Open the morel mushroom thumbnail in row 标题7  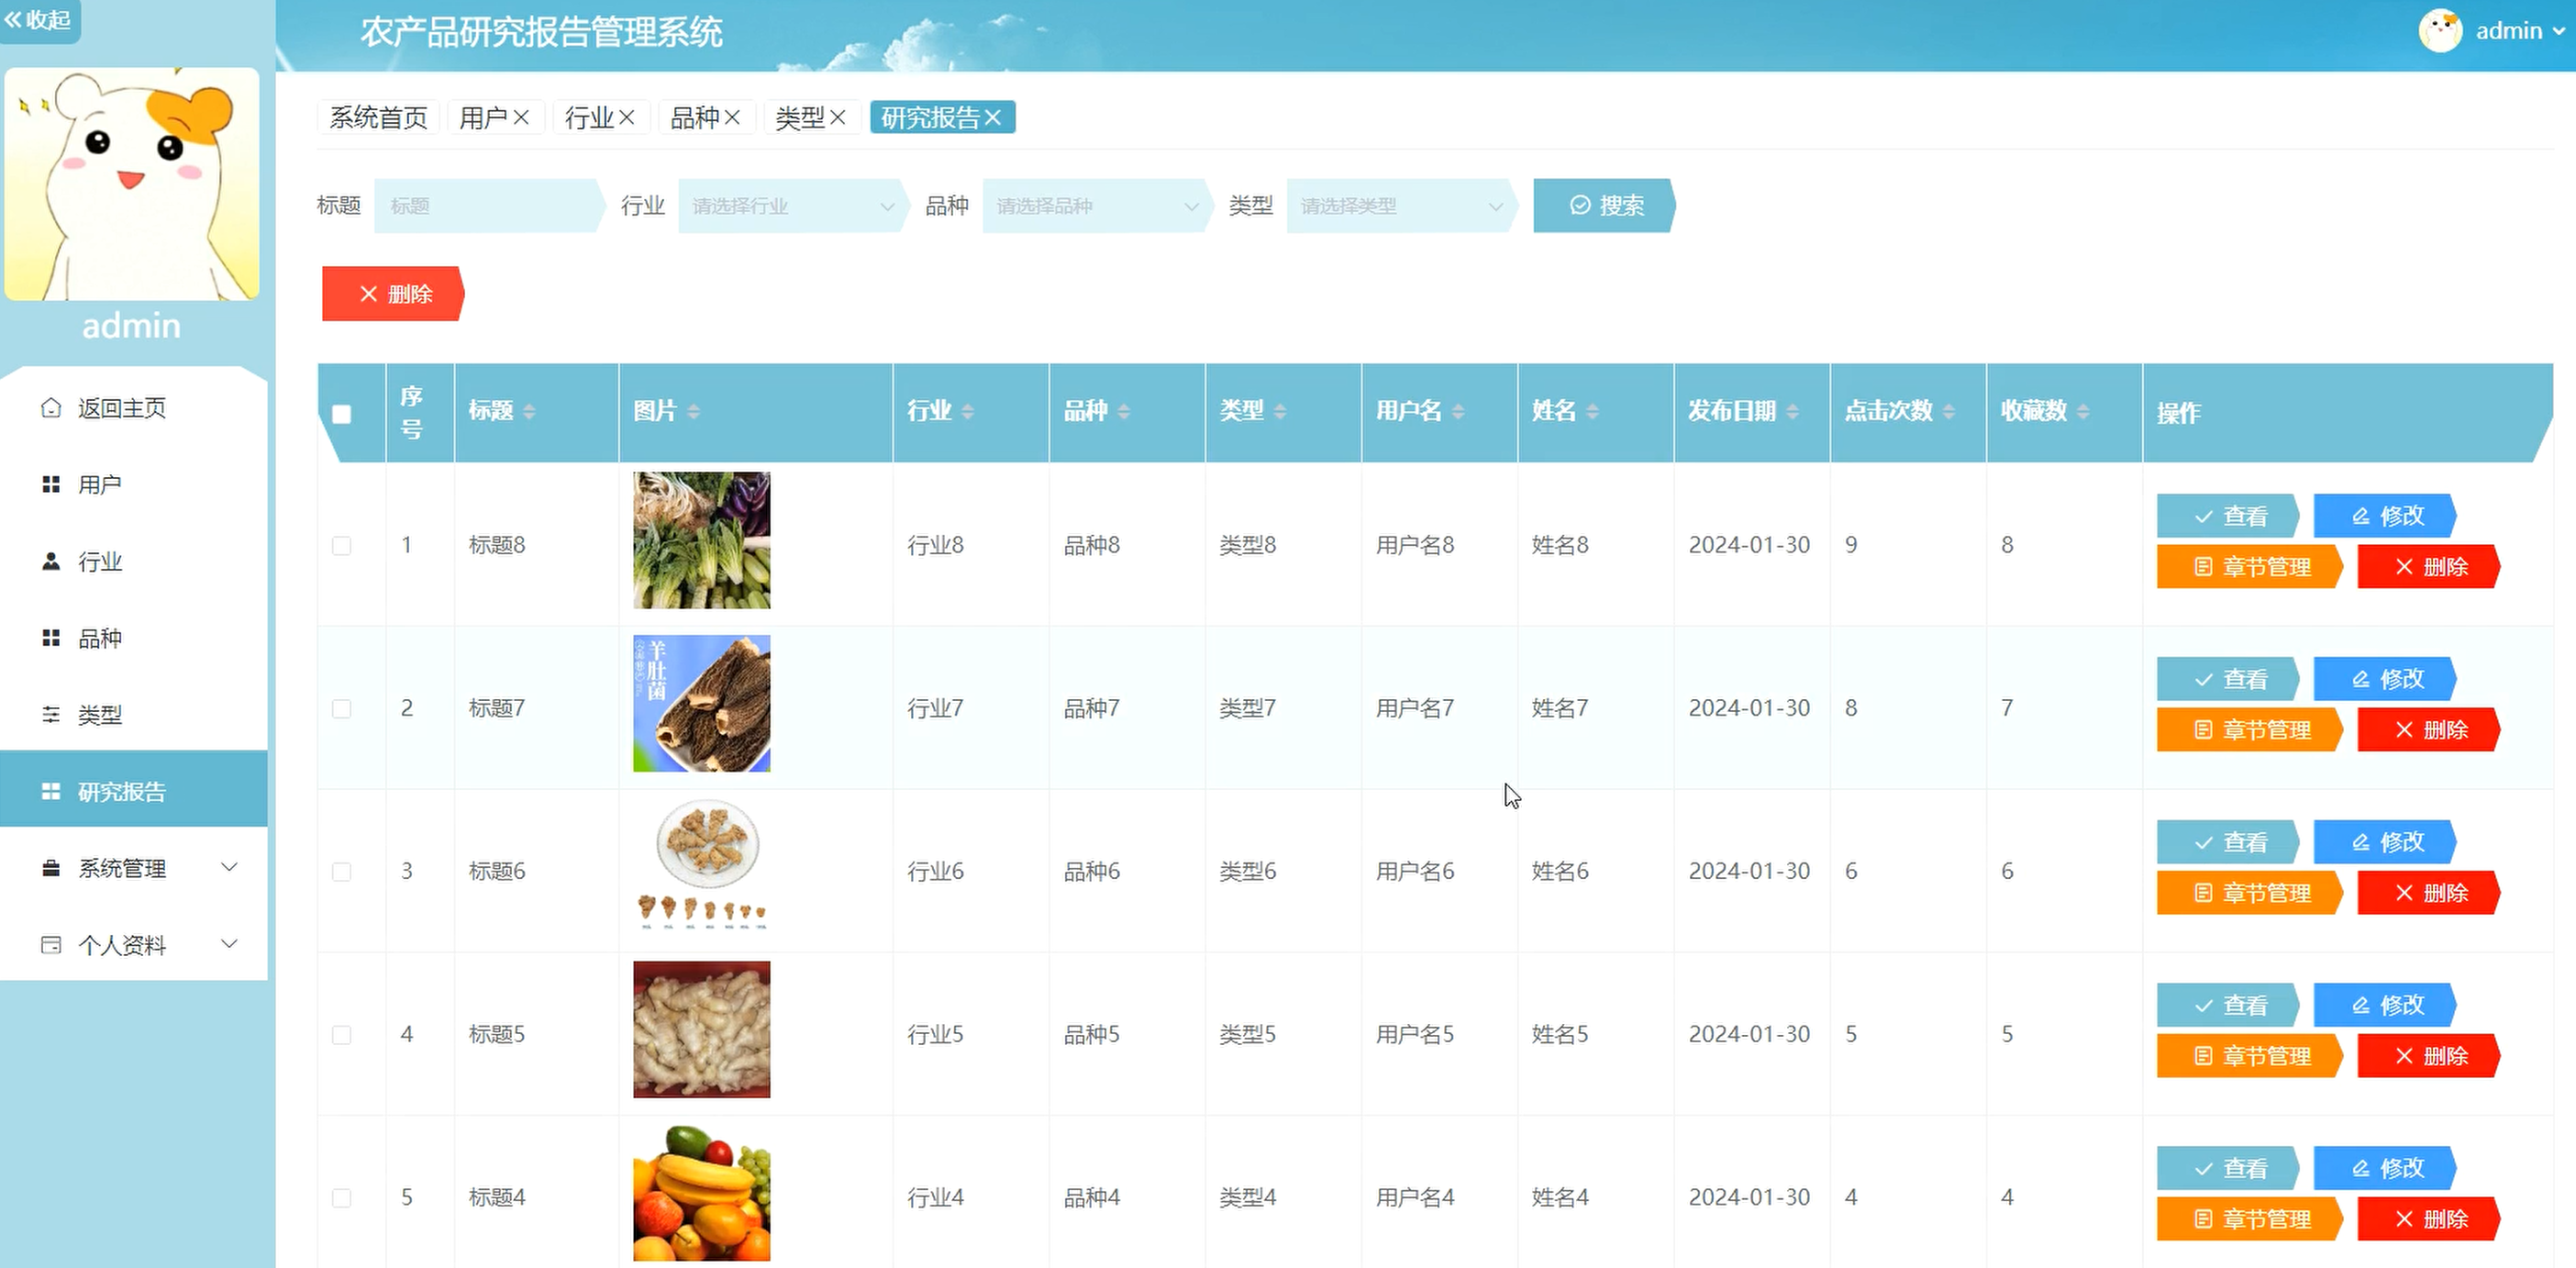[x=702, y=703]
